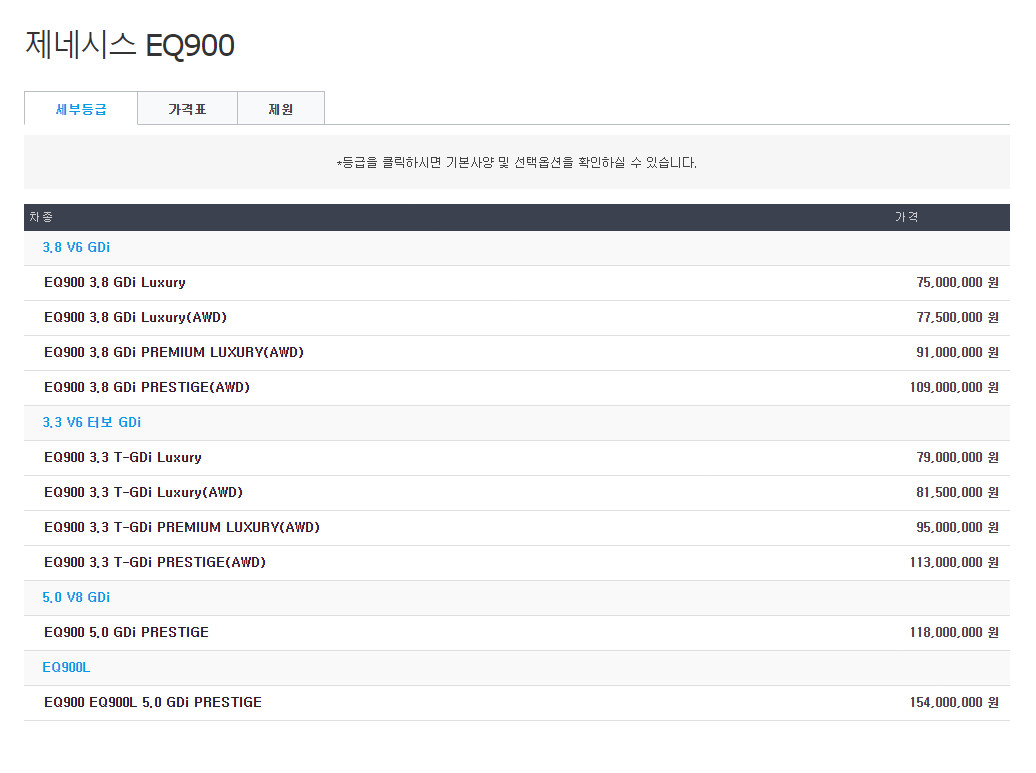Open EQ900 3.3 T-GDi PRESTIGE(AWD) trim
This screenshot has width=1036, height=773.
pos(155,562)
